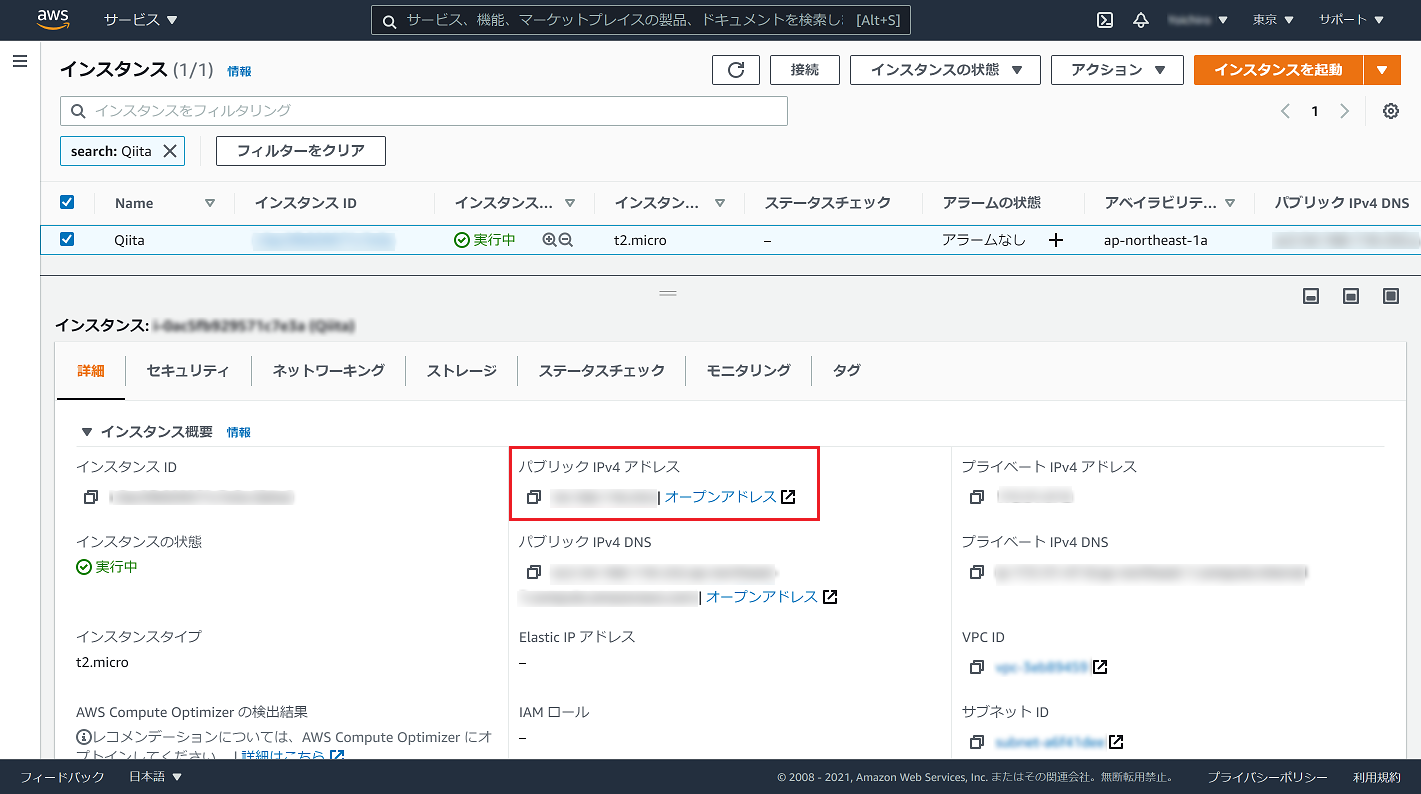Viewport: 1421px width, 794px height.
Task: Switch to the 詳細 tab
Action: click(91, 370)
